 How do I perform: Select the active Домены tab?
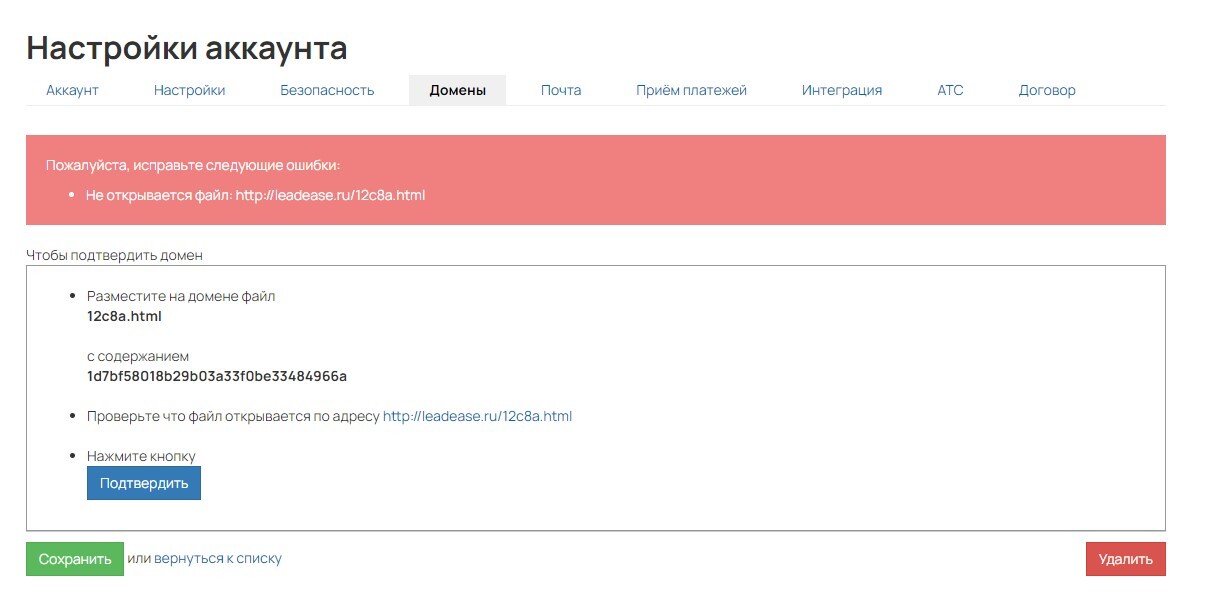(x=457, y=90)
